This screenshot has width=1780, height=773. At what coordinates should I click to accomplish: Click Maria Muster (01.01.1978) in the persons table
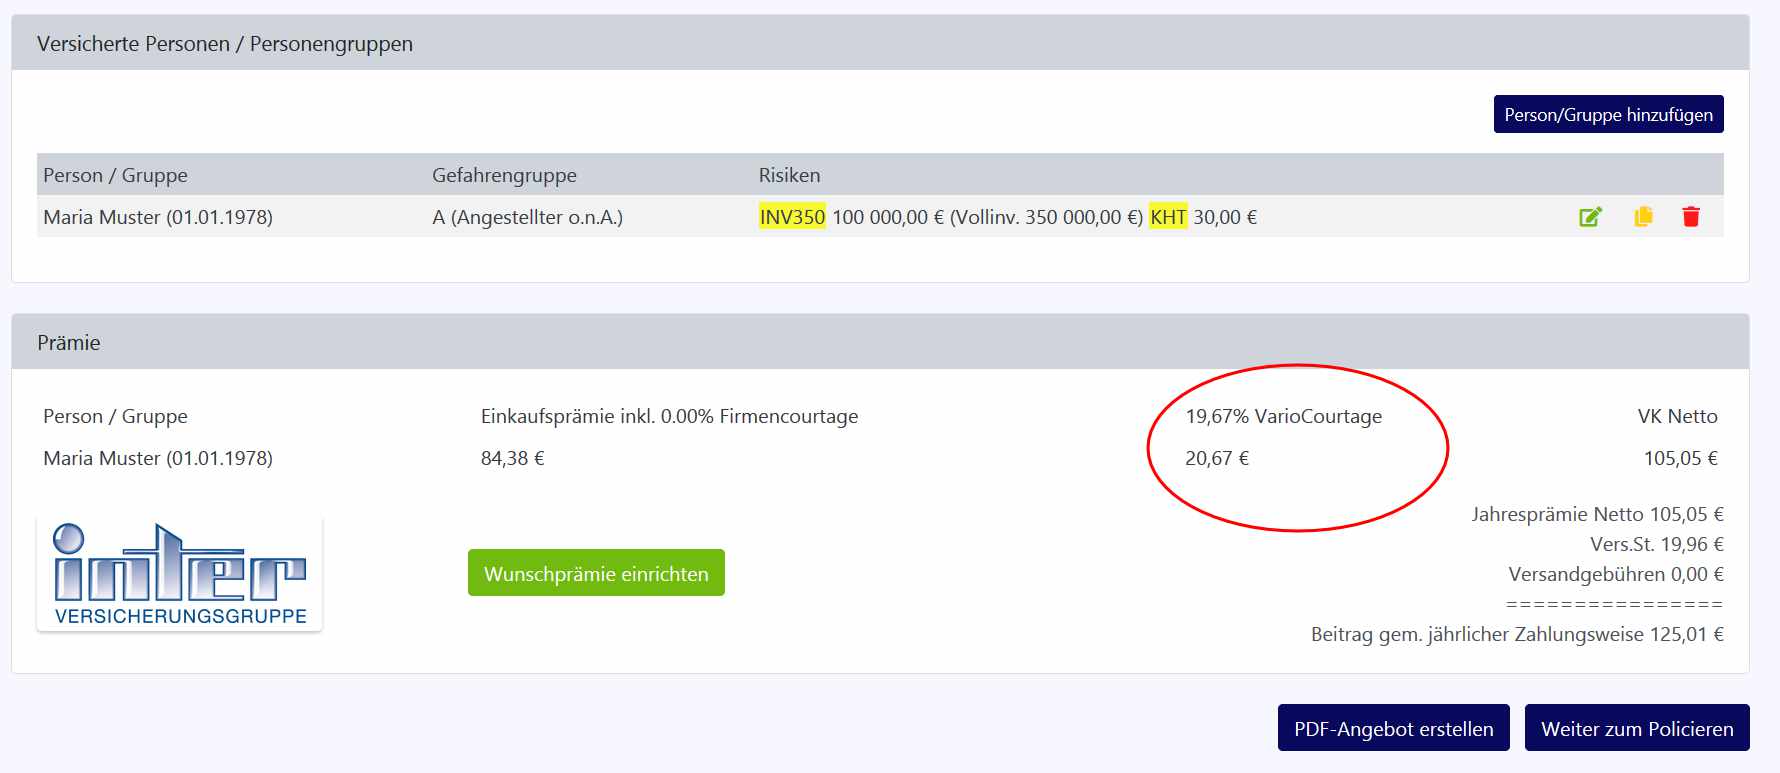pyautogui.click(x=158, y=217)
